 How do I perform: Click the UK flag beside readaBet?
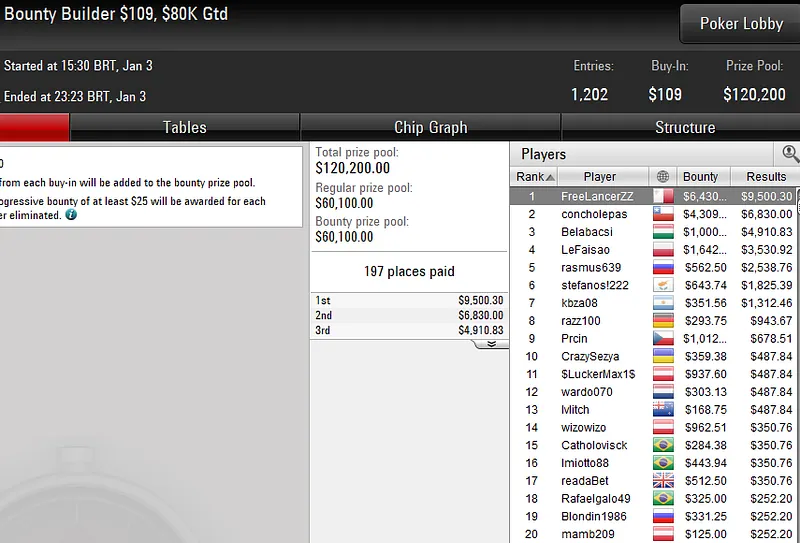coord(663,481)
